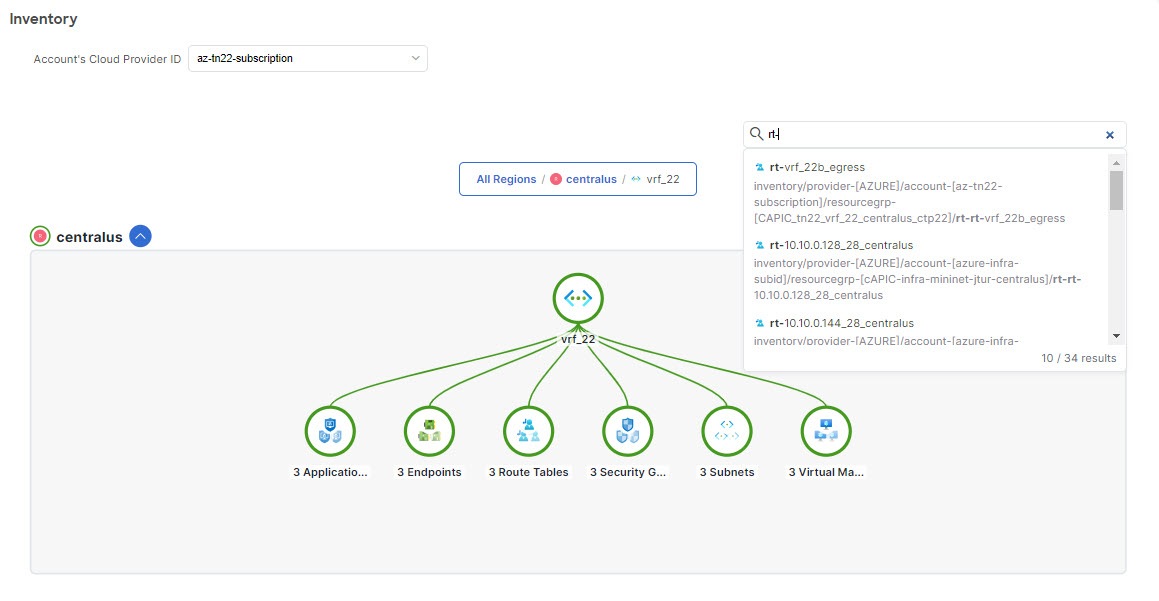Click the Subnets node icon
Image resolution: width=1159 pixels, height=601 pixels.
point(726,431)
